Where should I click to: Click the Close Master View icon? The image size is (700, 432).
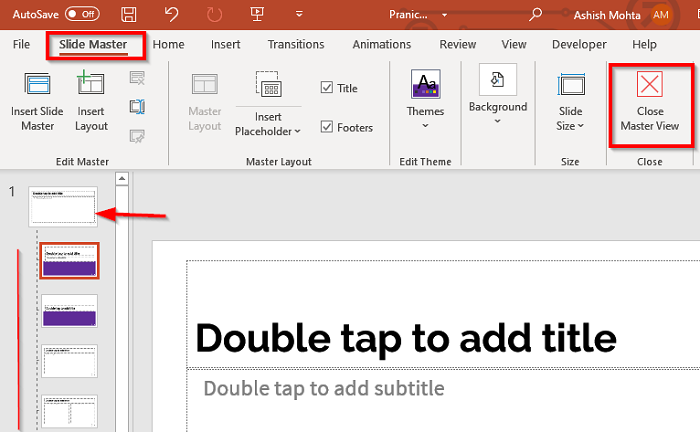point(650,87)
